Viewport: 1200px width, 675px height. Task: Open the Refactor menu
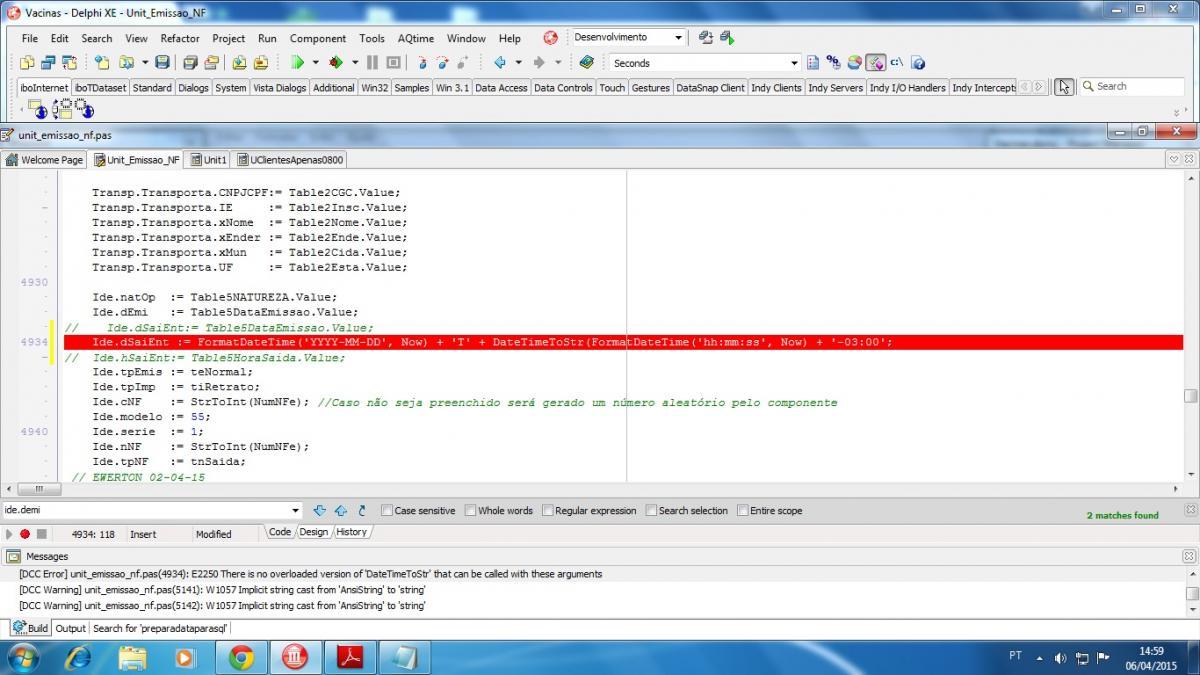tap(180, 38)
